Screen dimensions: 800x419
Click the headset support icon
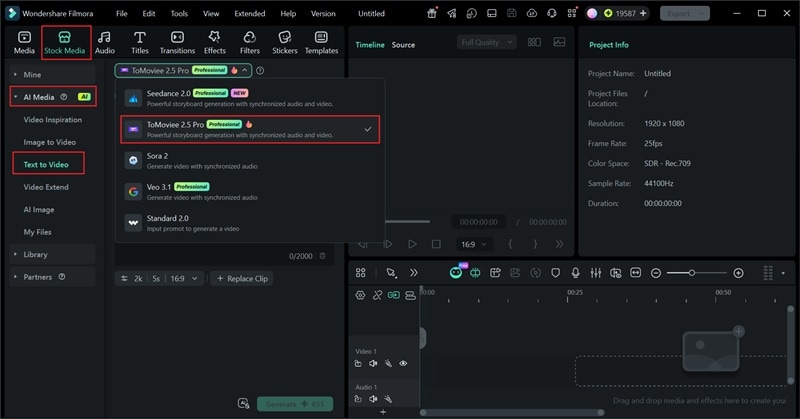click(x=552, y=13)
